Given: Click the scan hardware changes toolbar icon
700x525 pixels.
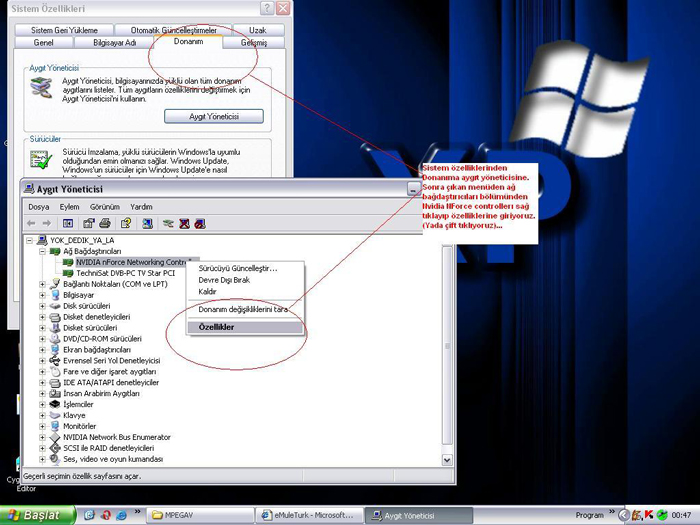Looking at the screenshot, I should (147, 223).
